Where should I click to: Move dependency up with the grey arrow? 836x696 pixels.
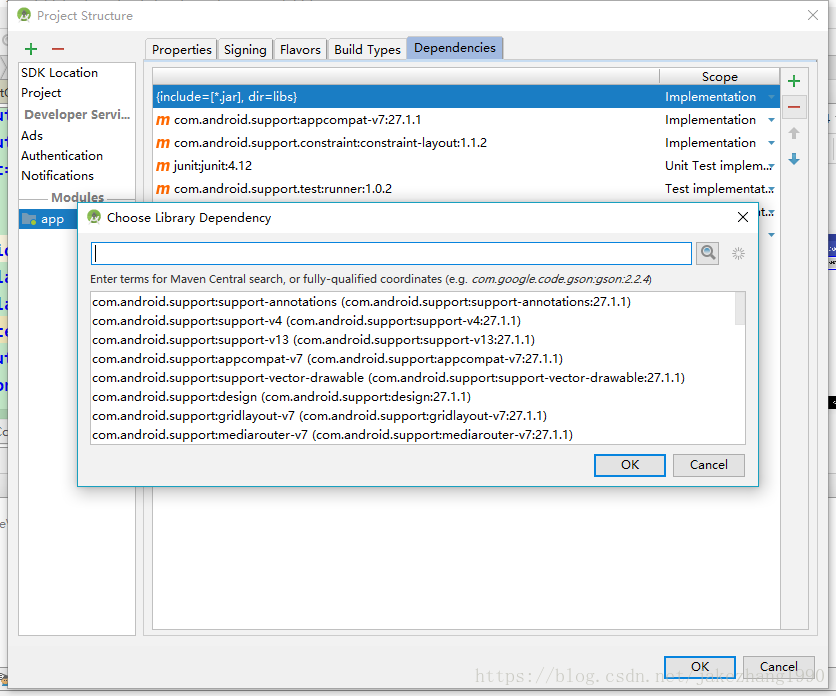pyautogui.click(x=794, y=133)
